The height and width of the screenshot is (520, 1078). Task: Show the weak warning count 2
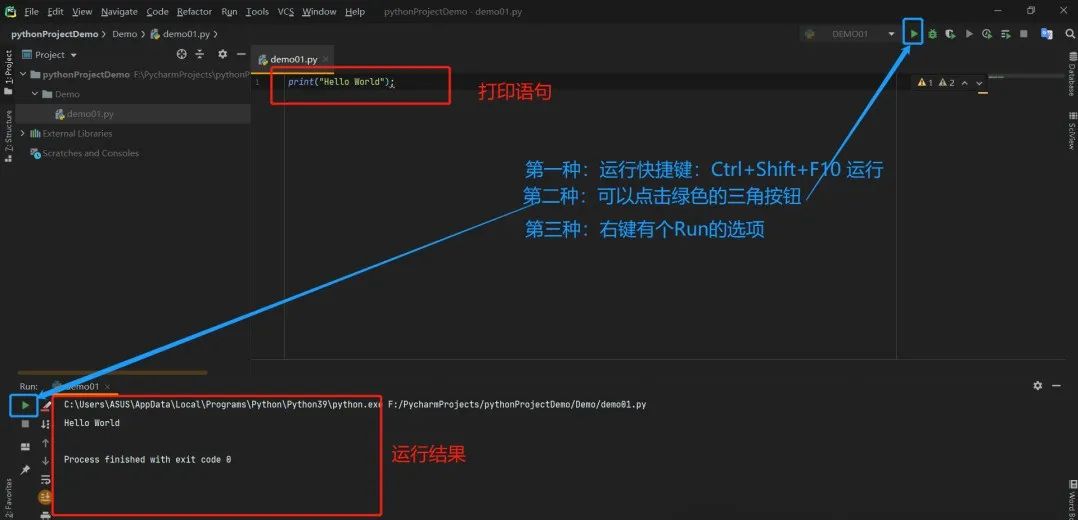click(x=947, y=83)
